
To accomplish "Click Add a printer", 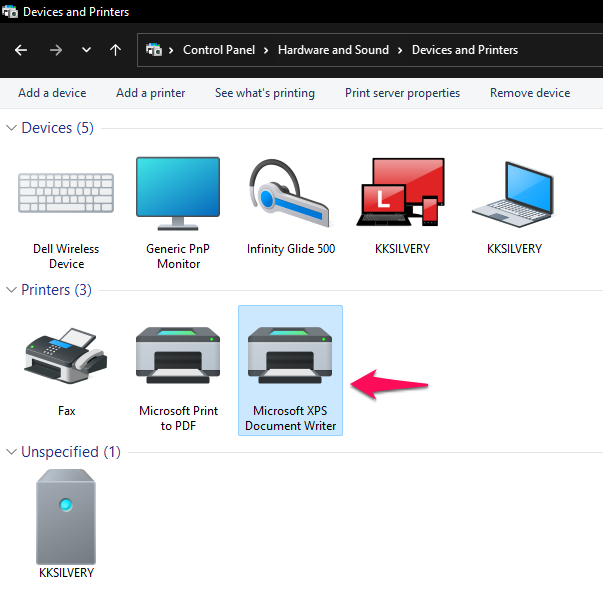I will [151, 93].
